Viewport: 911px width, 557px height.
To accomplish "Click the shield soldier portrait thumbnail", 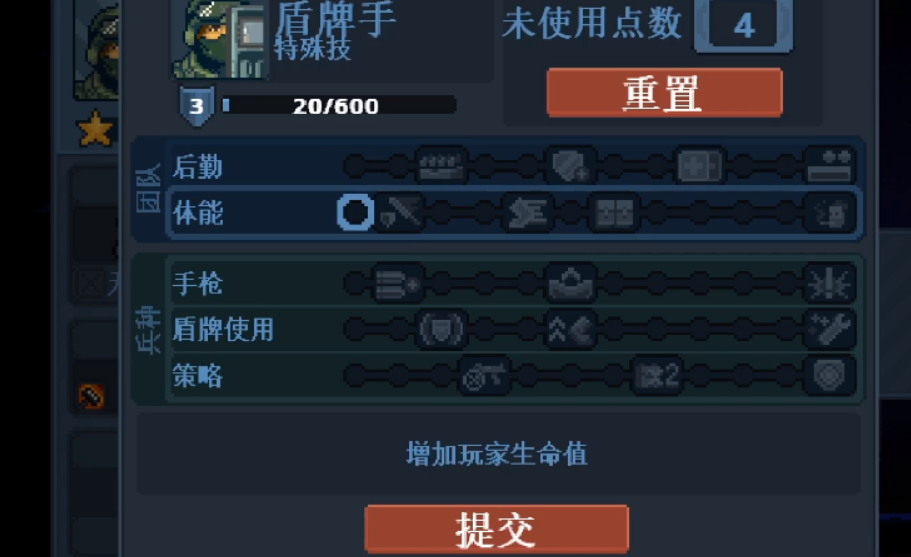I will [x=220, y=39].
